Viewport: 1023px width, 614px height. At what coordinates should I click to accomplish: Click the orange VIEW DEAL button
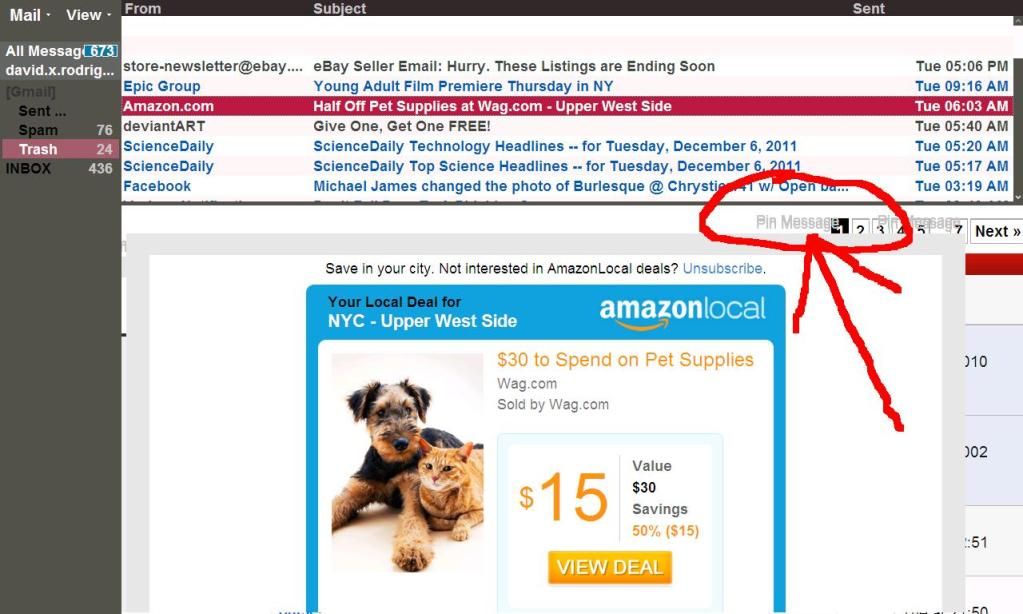click(609, 567)
